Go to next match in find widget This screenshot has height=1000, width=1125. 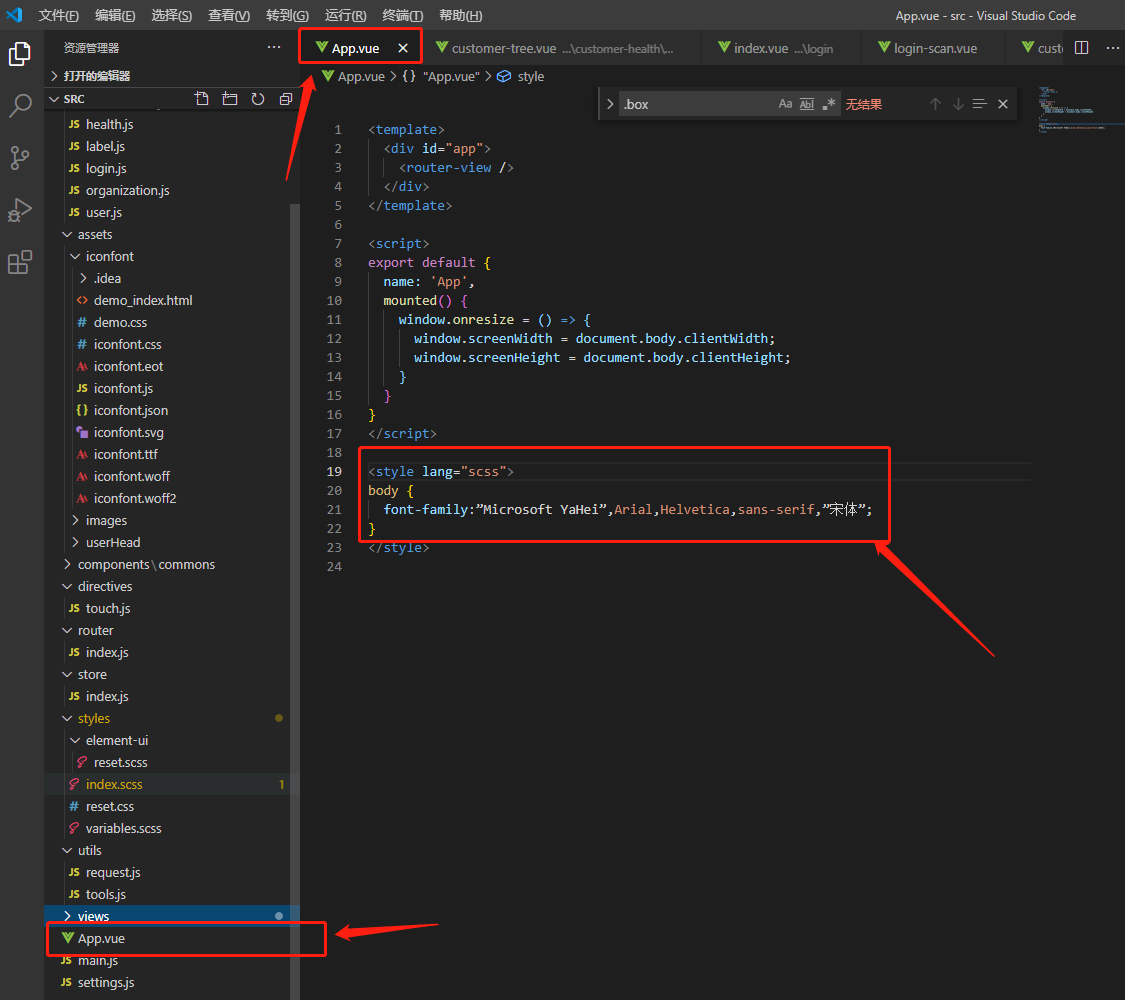[958, 104]
